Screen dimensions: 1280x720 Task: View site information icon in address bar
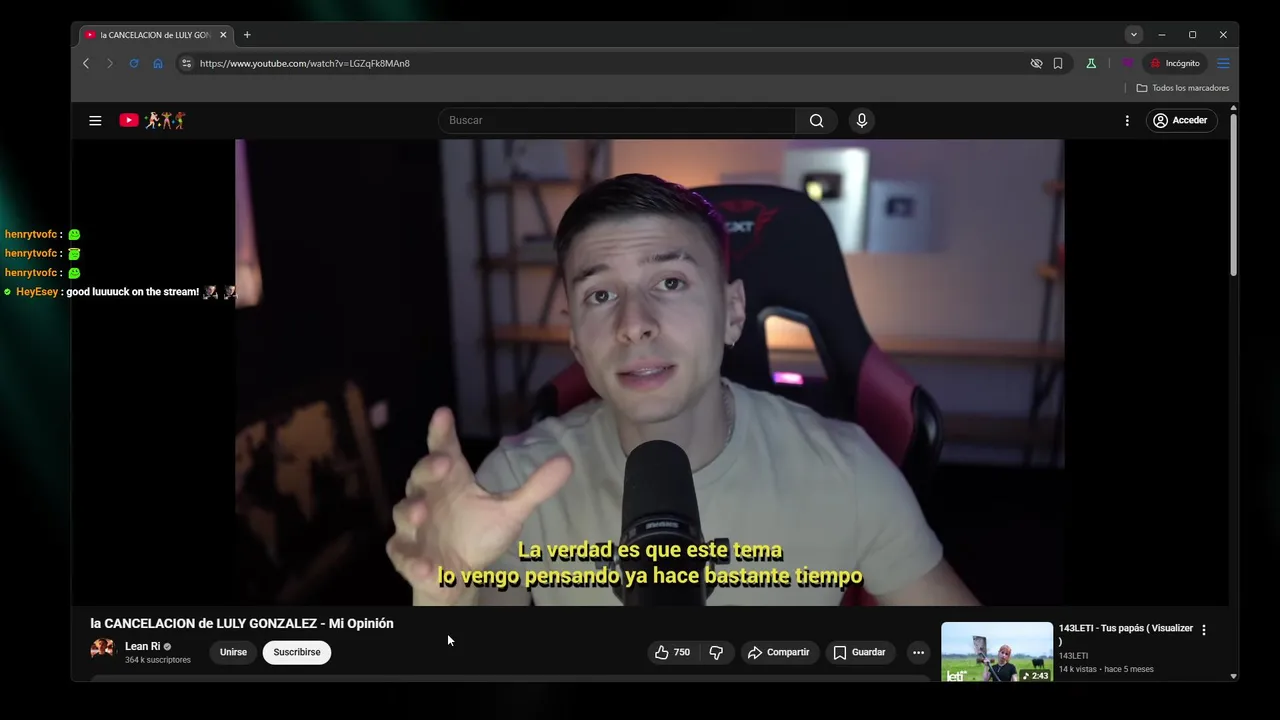pyautogui.click(x=185, y=63)
